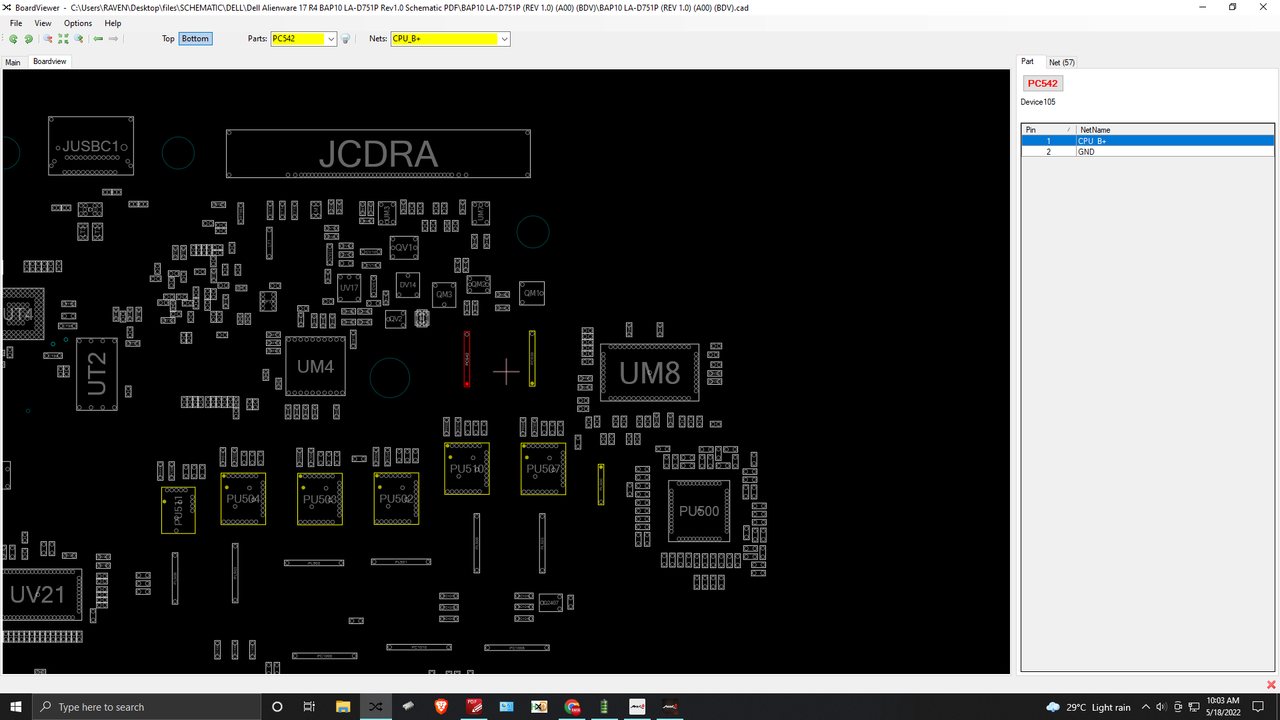Select the PU500 component on the board

tap(699, 511)
